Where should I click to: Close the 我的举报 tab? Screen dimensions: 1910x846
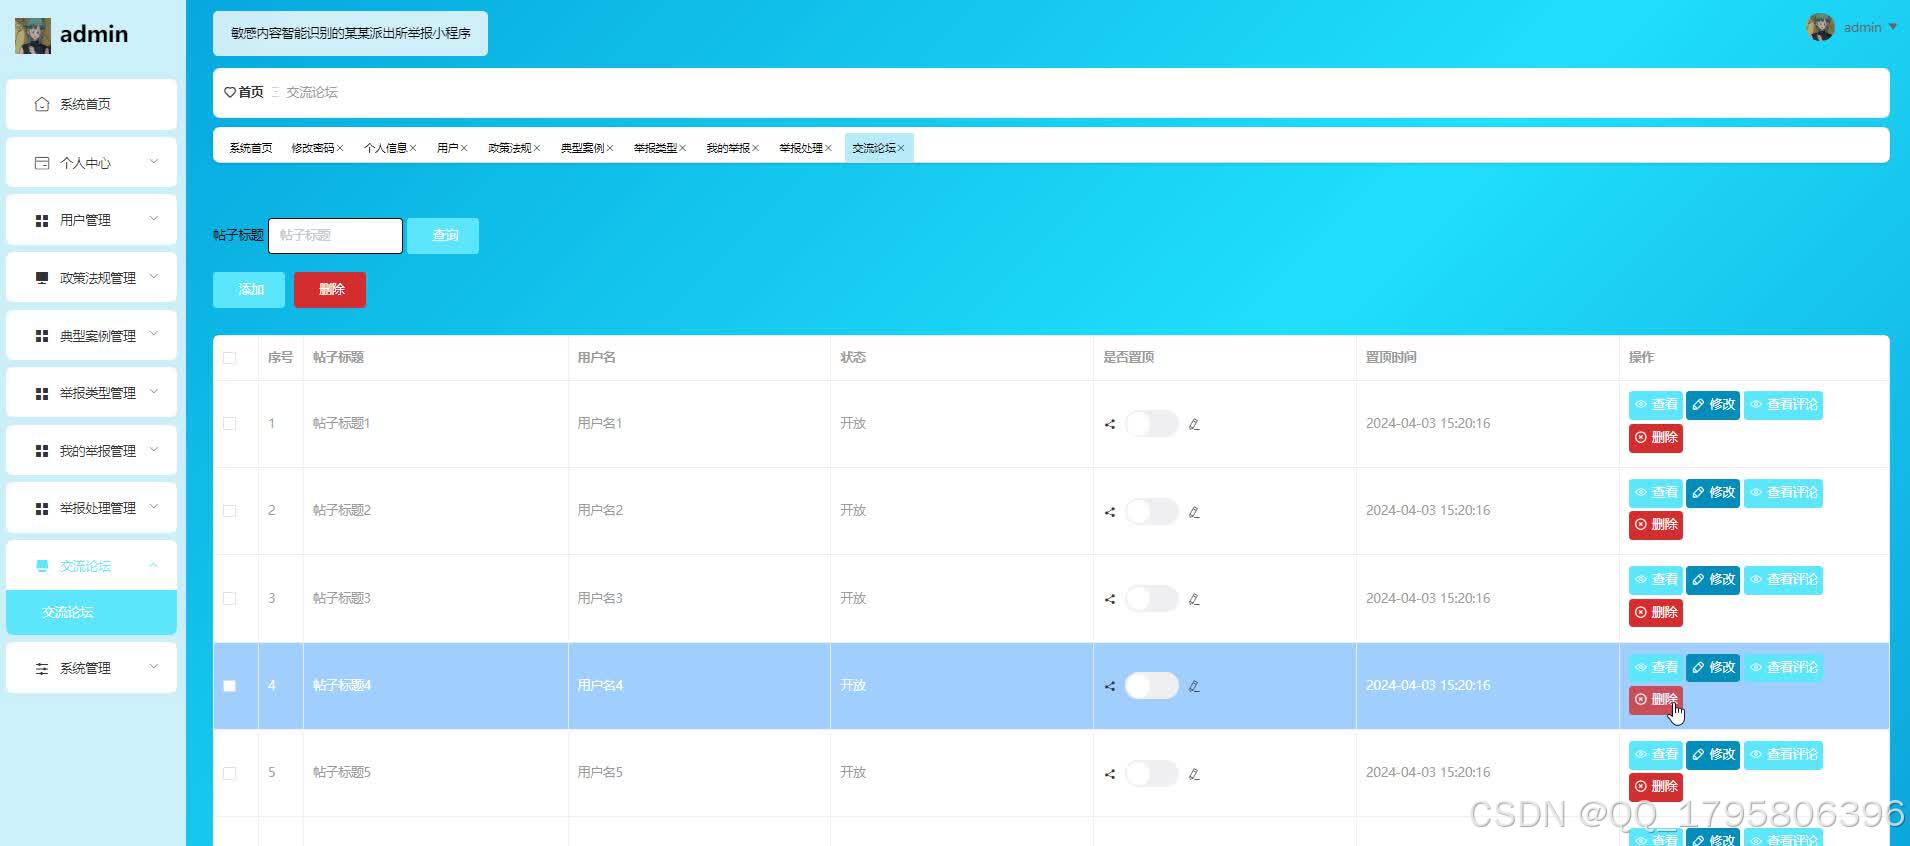click(756, 148)
